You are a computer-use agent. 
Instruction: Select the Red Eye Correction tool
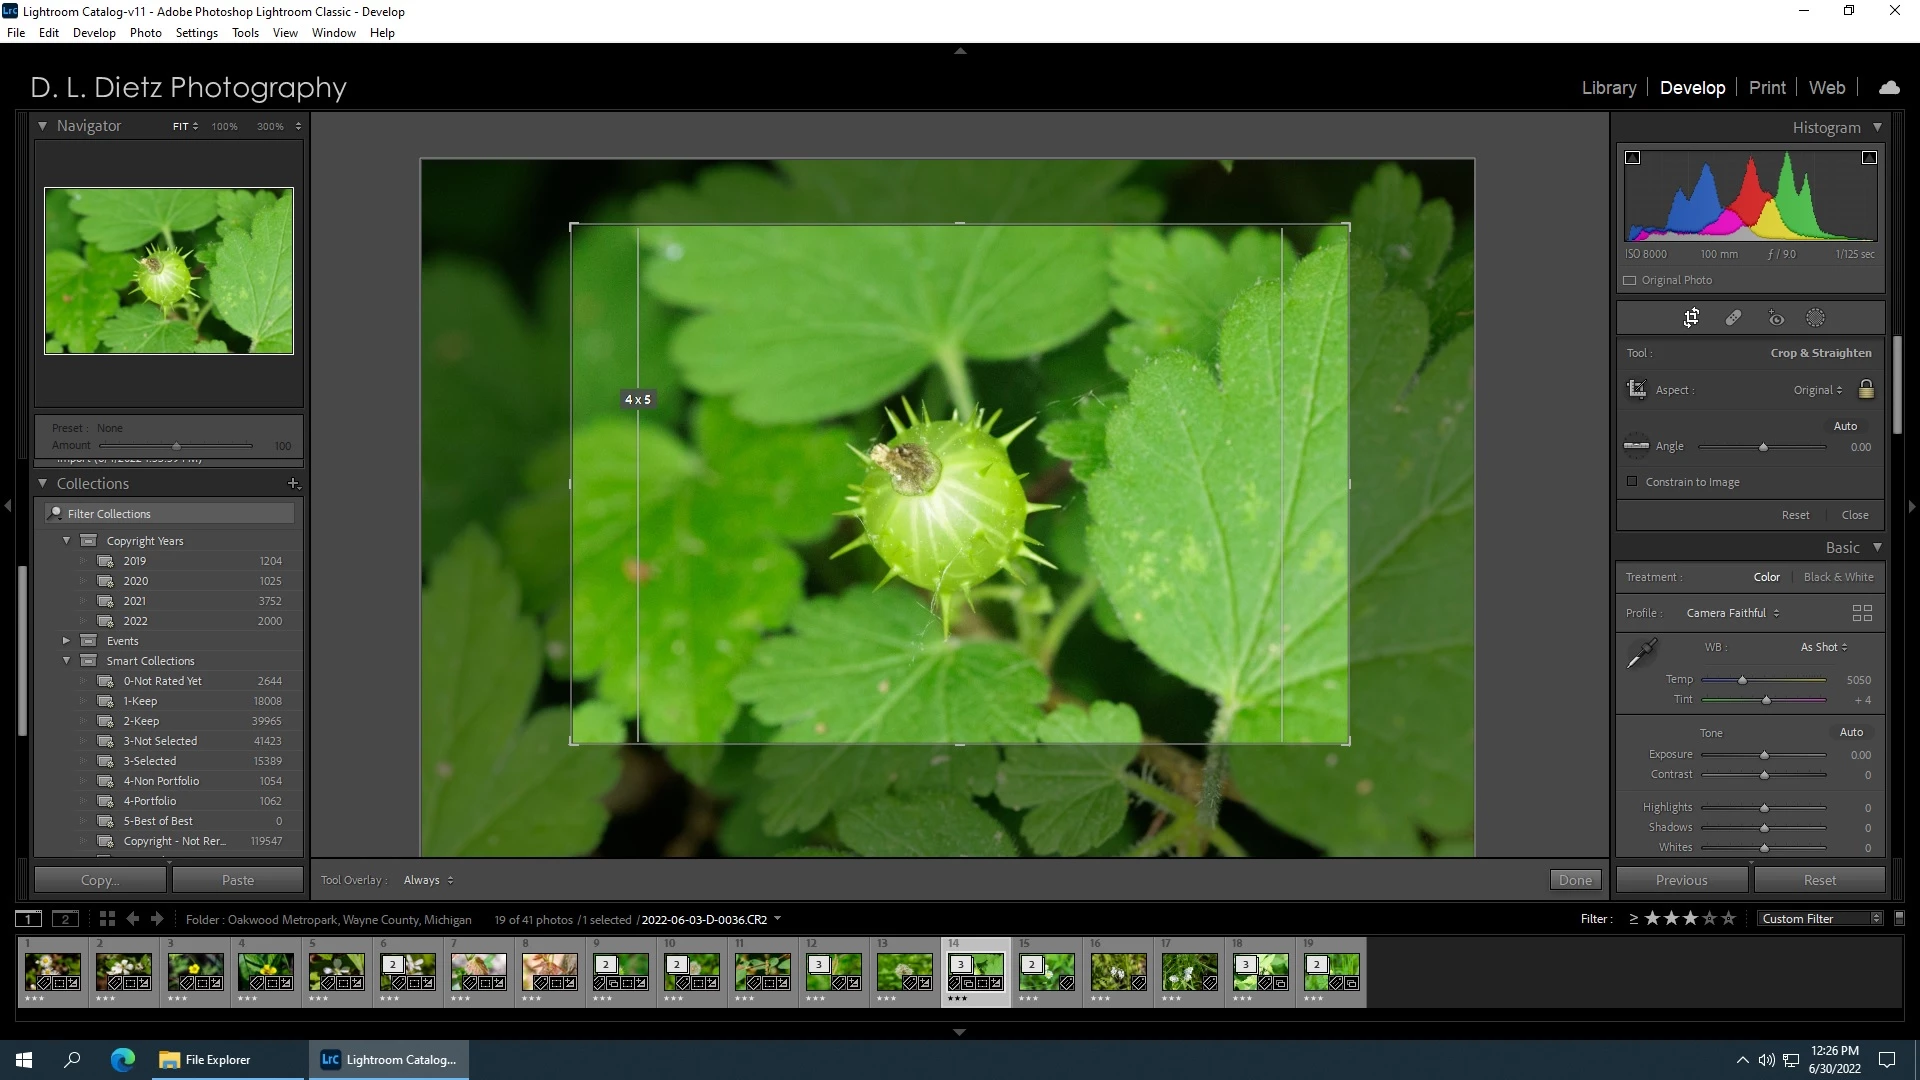1776,318
